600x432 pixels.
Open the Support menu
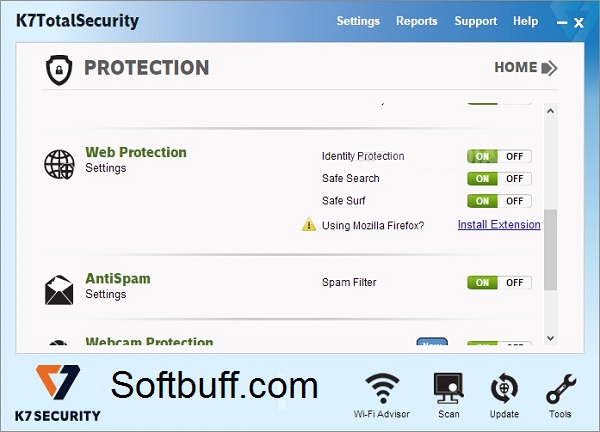476,21
